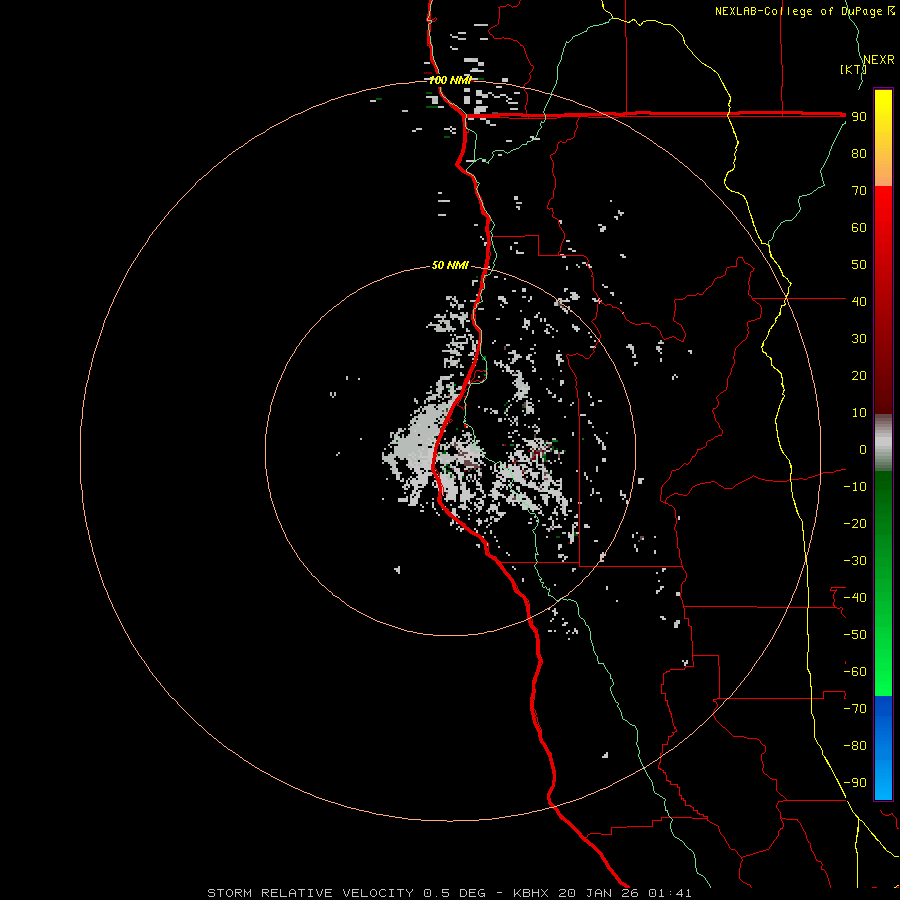
Task: Click the blue bottom segment of the color bar
Action: (883, 748)
